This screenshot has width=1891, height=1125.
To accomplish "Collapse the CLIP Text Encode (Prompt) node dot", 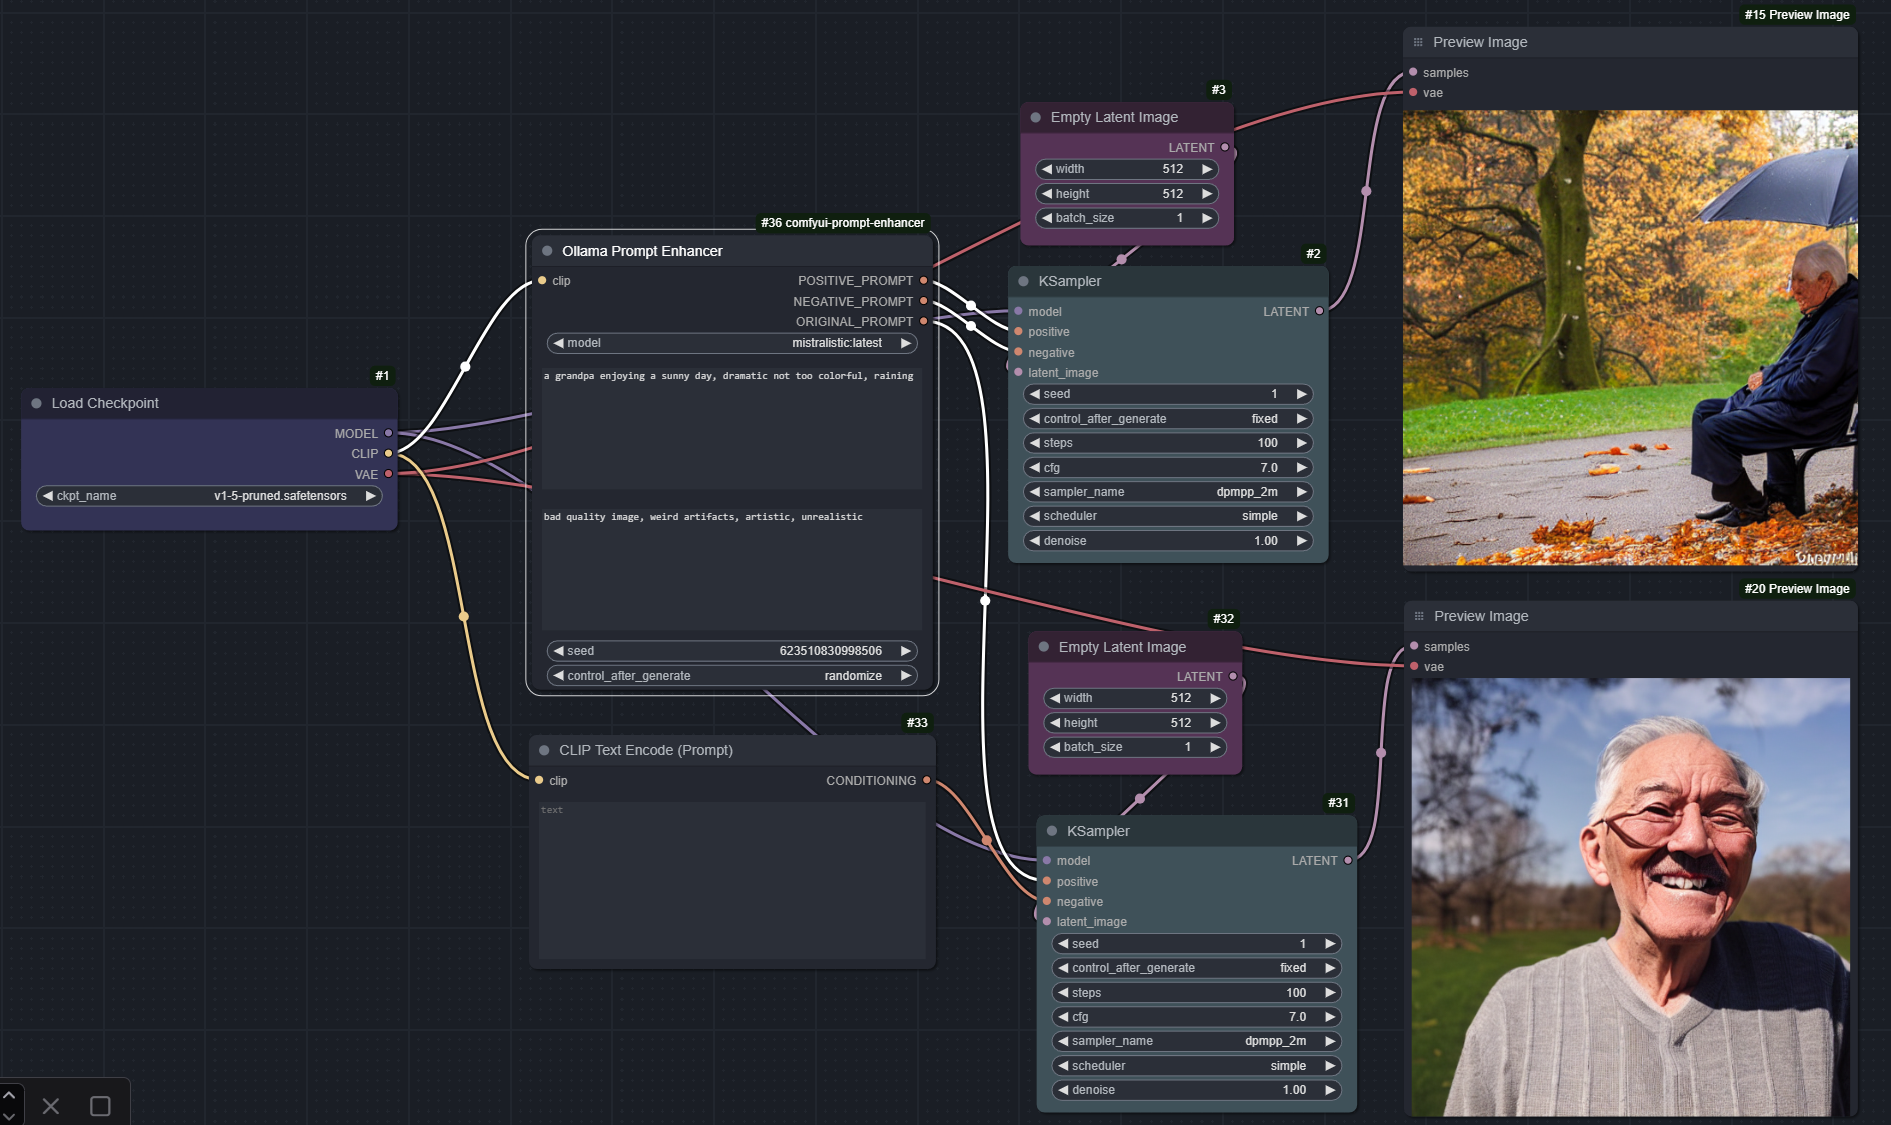I will pyautogui.click(x=545, y=750).
